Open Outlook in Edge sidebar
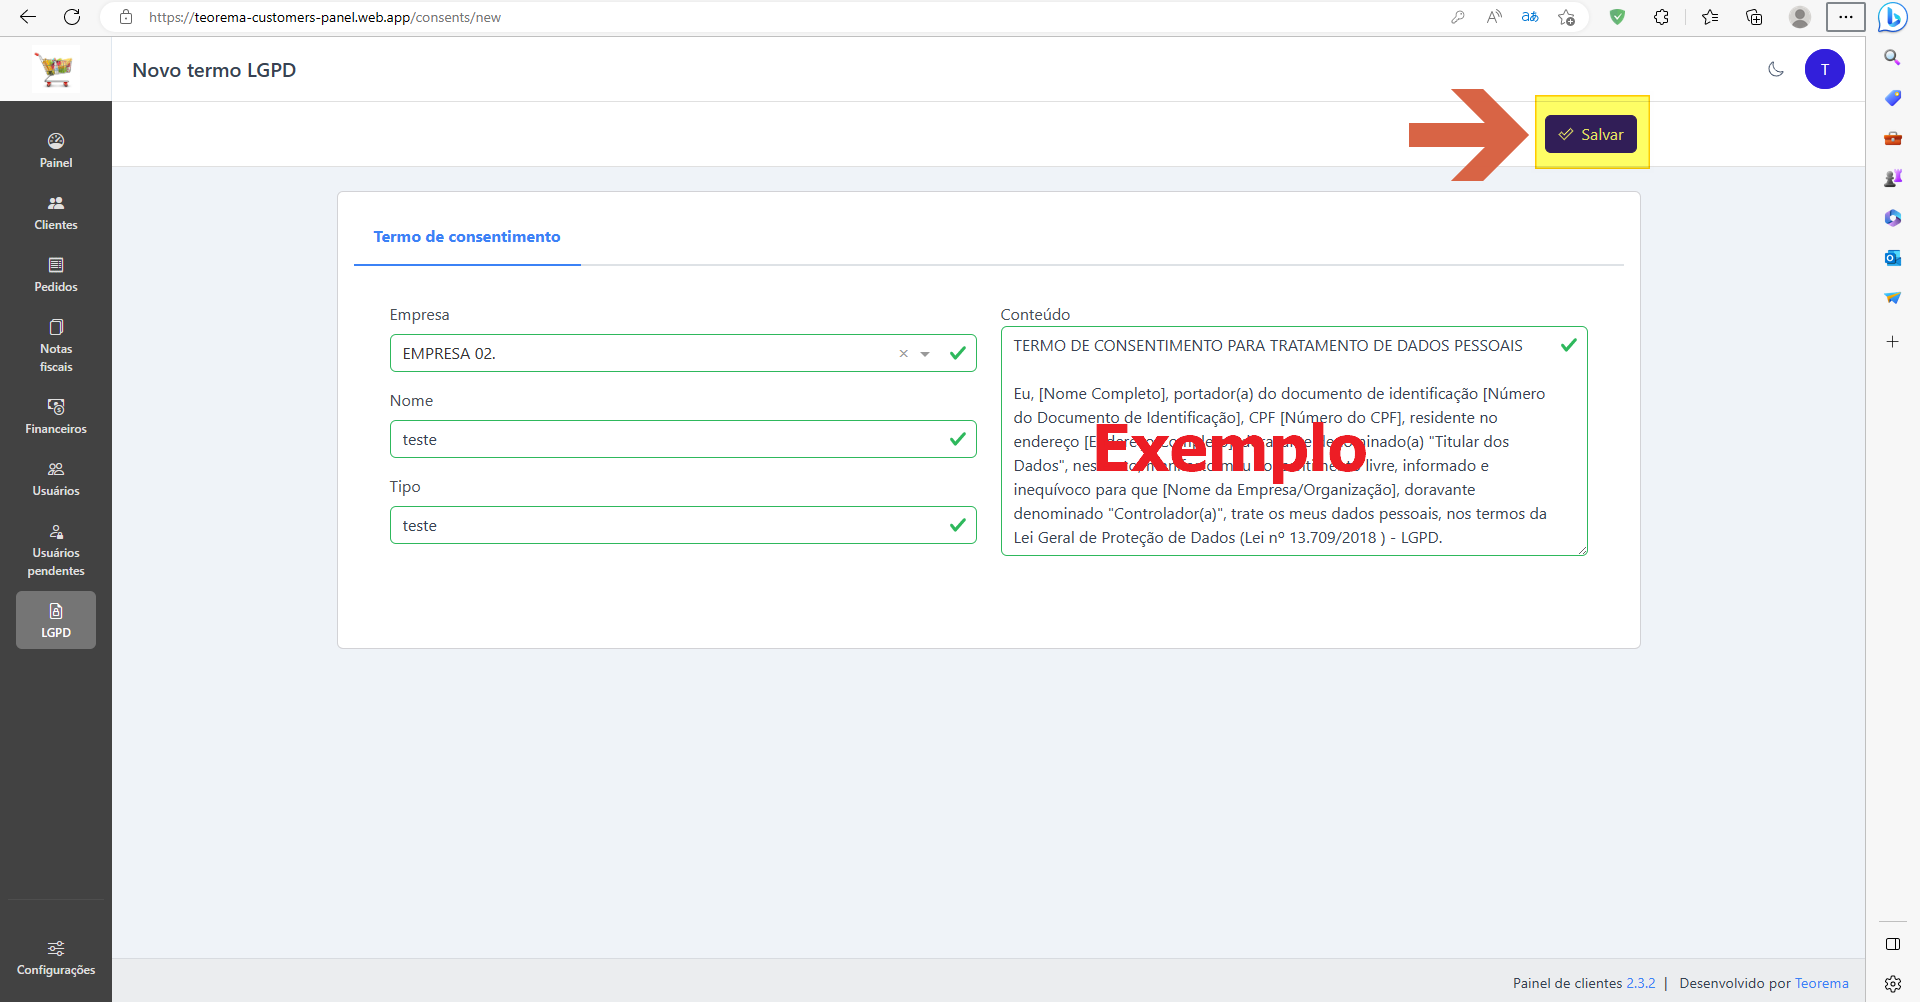Viewport: 1920px width, 1002px height. pyautogui.click(x=1892, y=258)
